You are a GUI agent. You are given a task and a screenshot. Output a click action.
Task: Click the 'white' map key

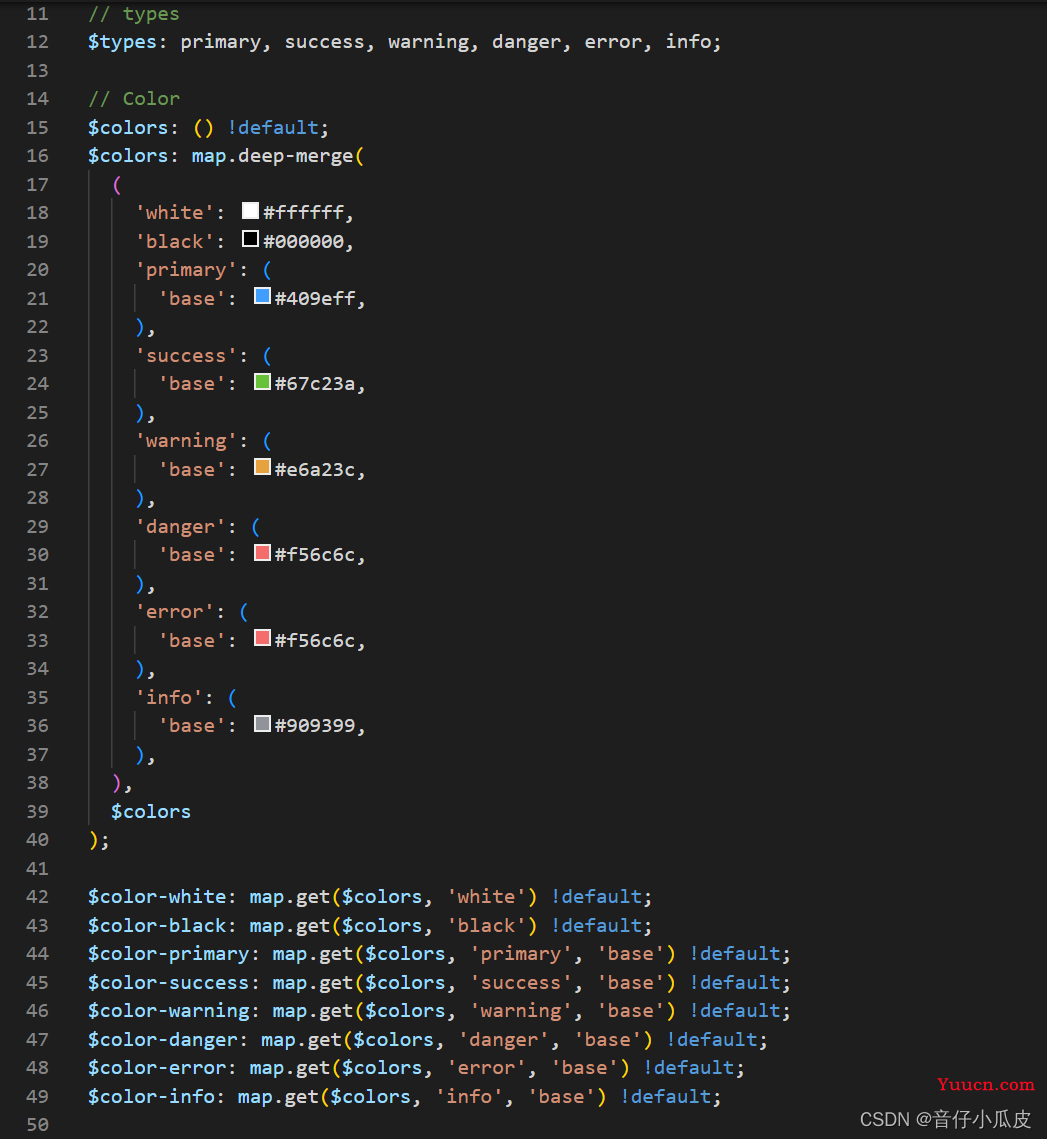175,213
